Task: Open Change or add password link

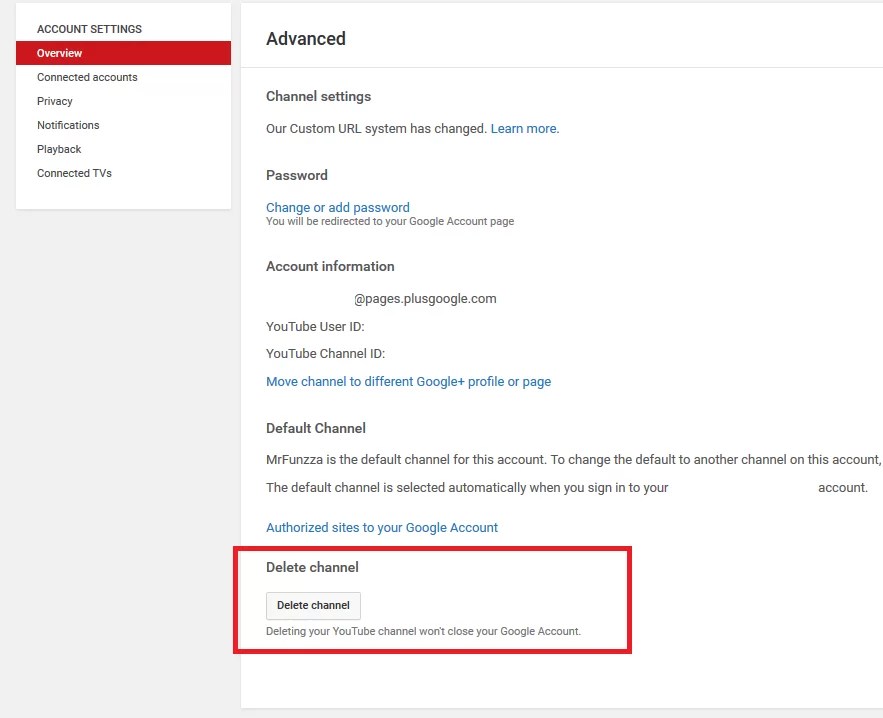Action: (337, 207)
